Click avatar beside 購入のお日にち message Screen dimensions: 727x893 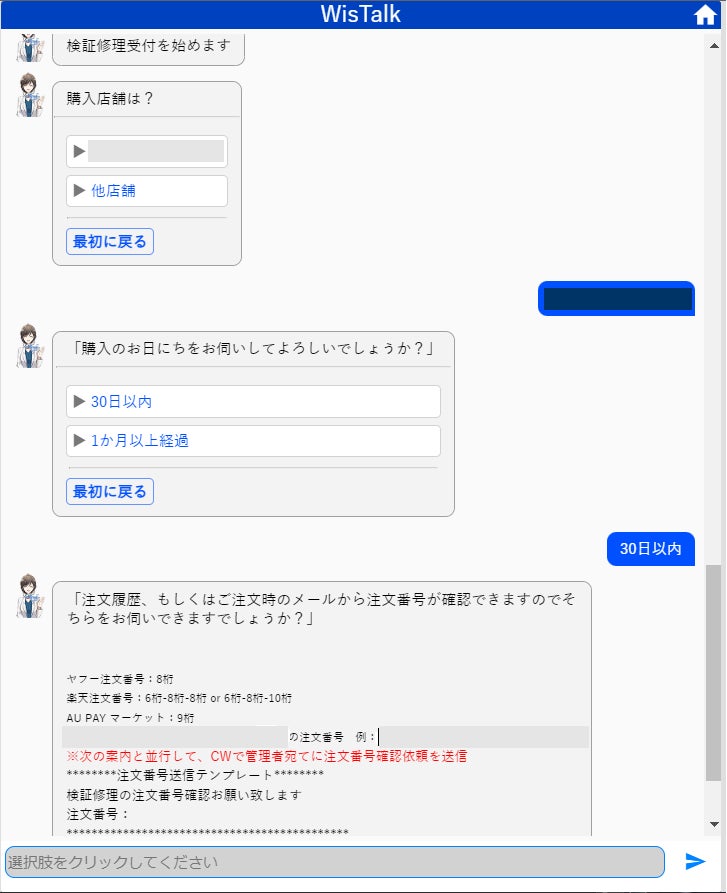[x=29, y=346]
